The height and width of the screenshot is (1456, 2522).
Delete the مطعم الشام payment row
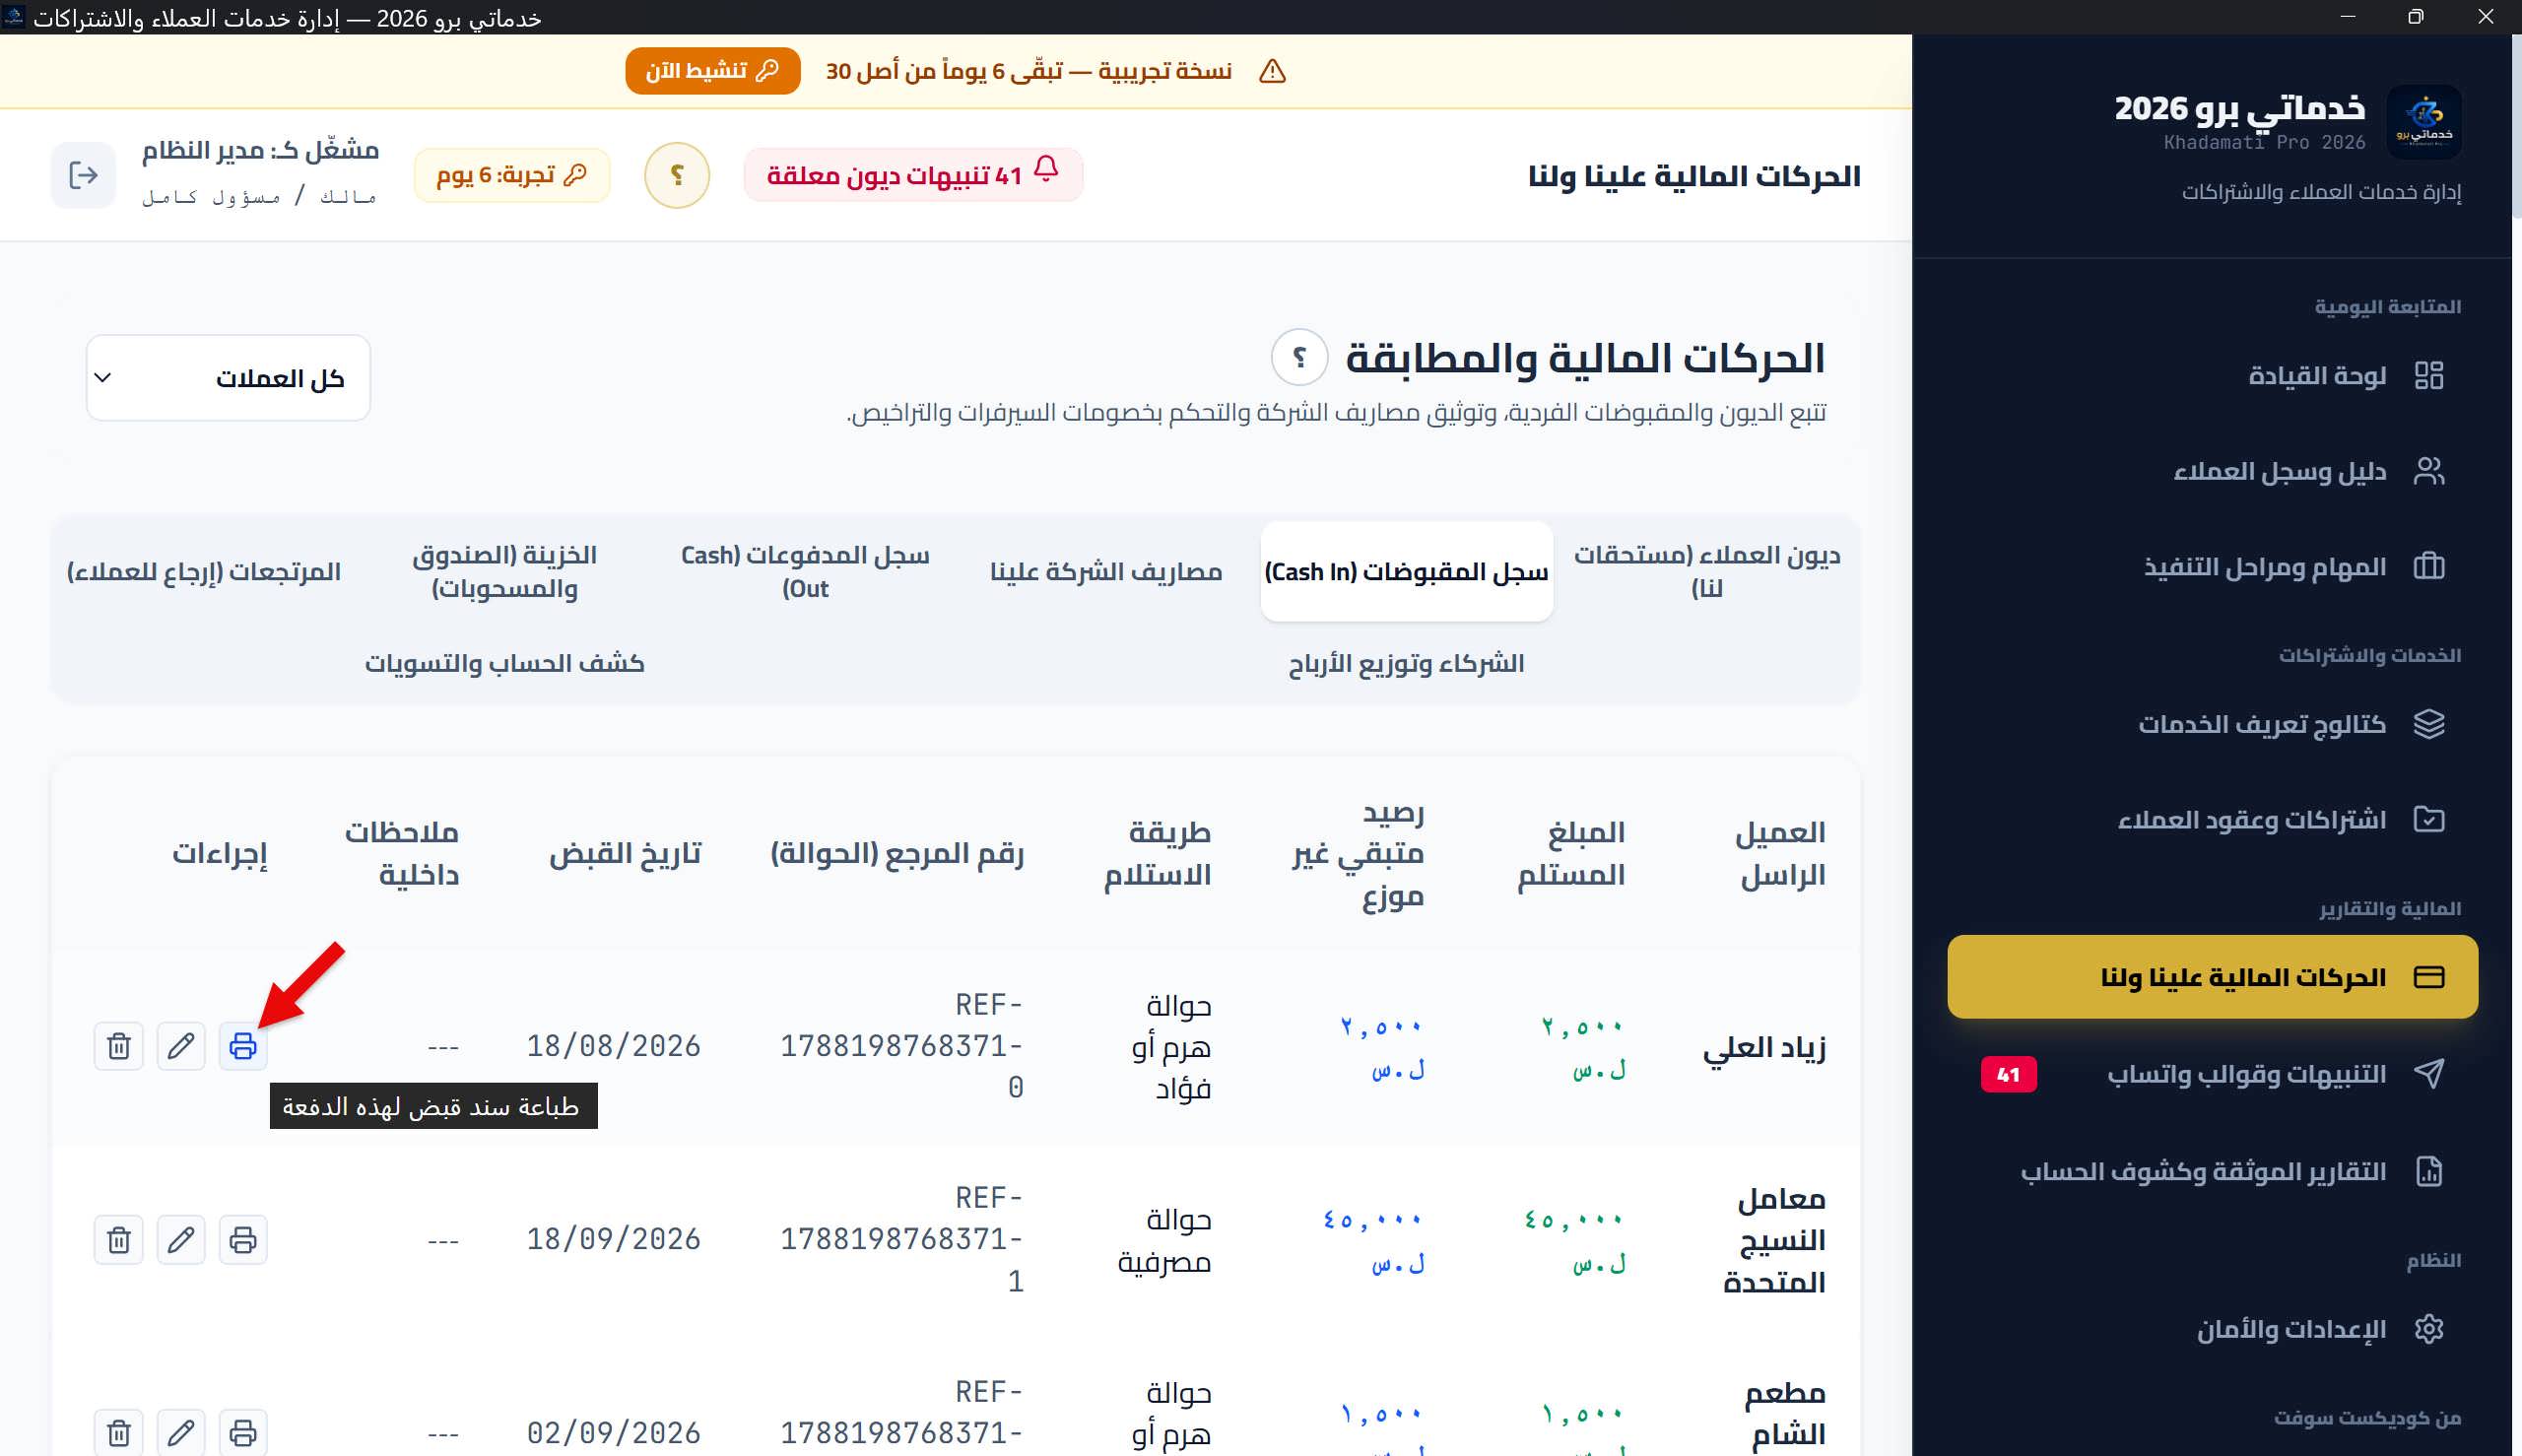coord(119,1432)
